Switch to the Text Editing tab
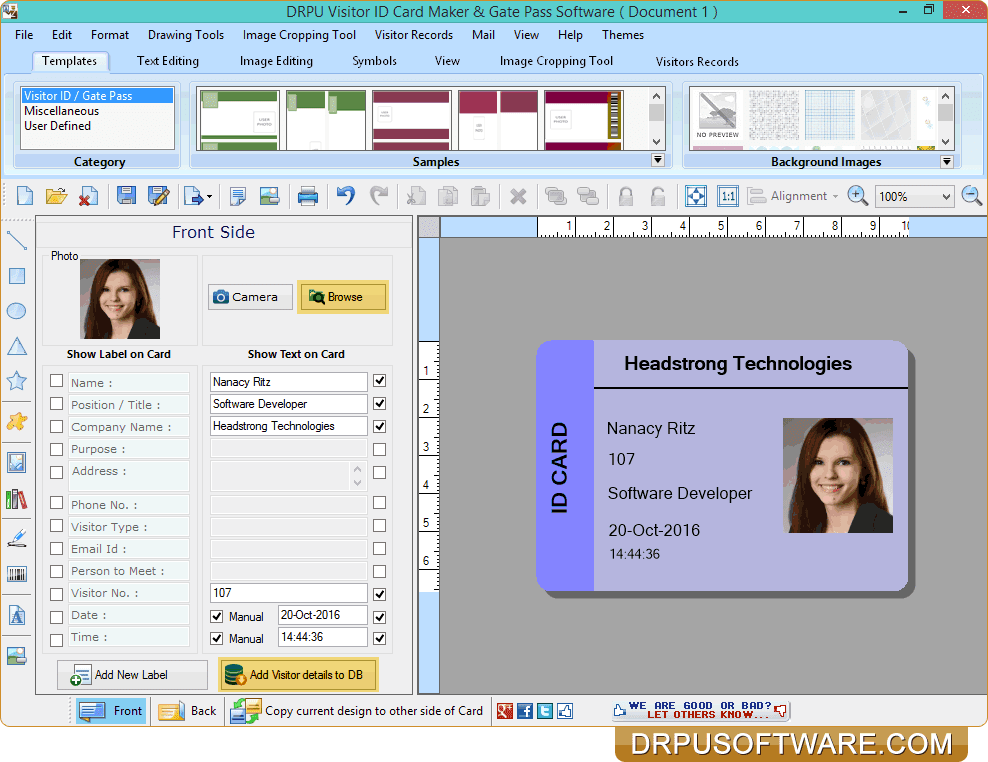The image size is (988, 762). click(x=167, y=61)
